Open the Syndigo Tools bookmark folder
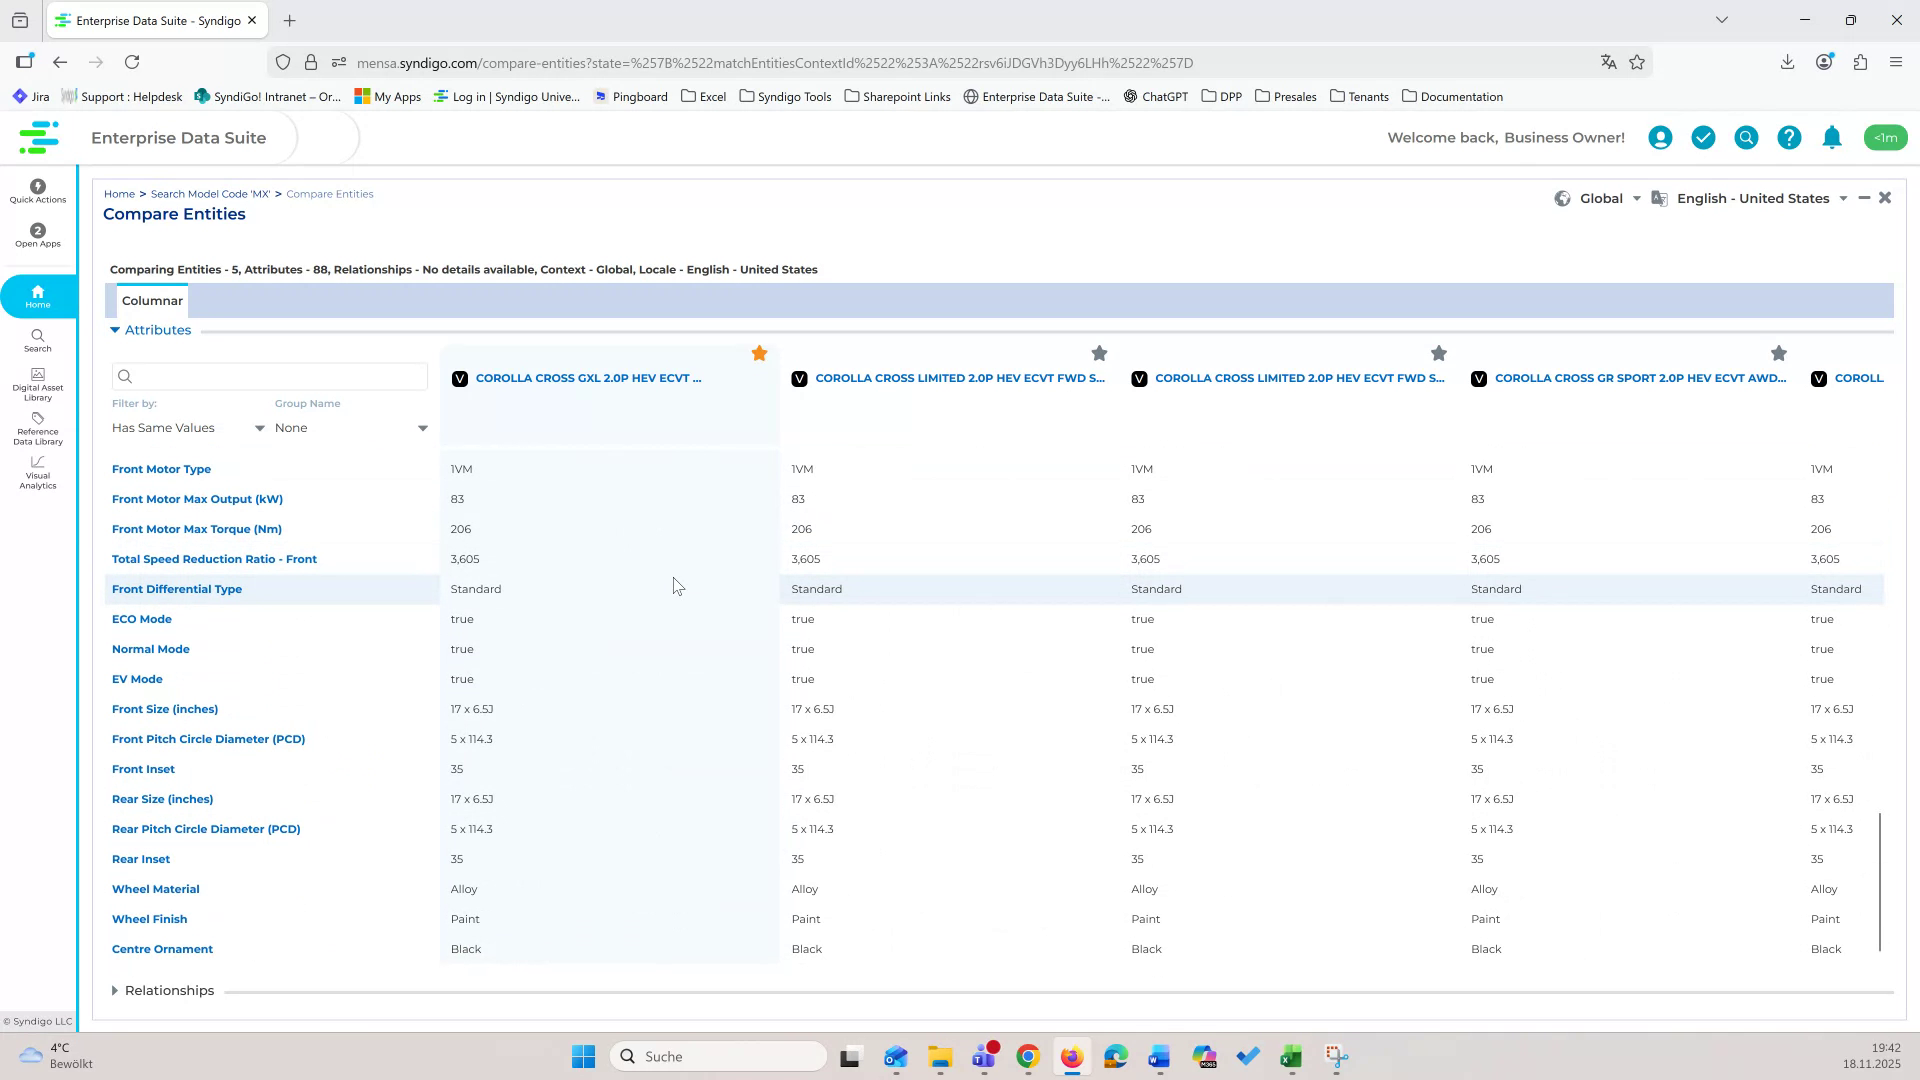Screen dimensions: 1920x1080 [x=785, y=96]
